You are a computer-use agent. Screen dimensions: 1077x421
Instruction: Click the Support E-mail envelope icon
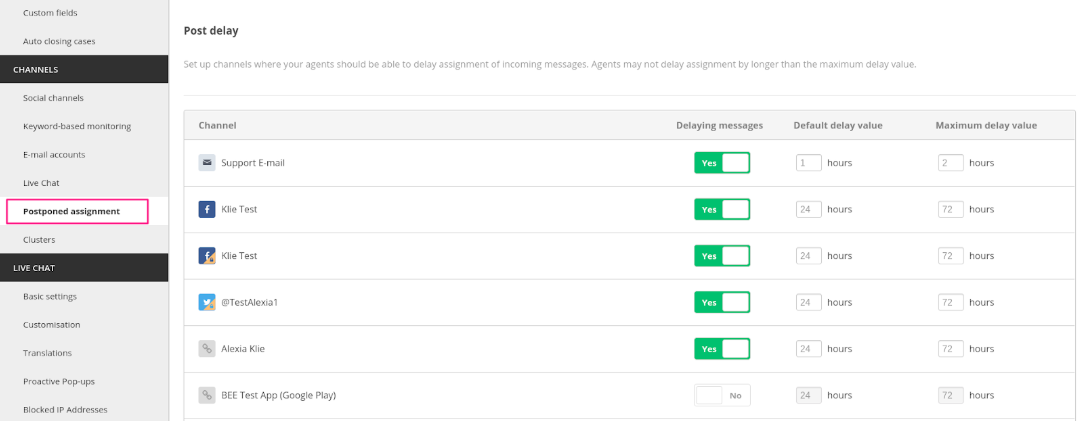pyautogui.click(x=207, y=163)
